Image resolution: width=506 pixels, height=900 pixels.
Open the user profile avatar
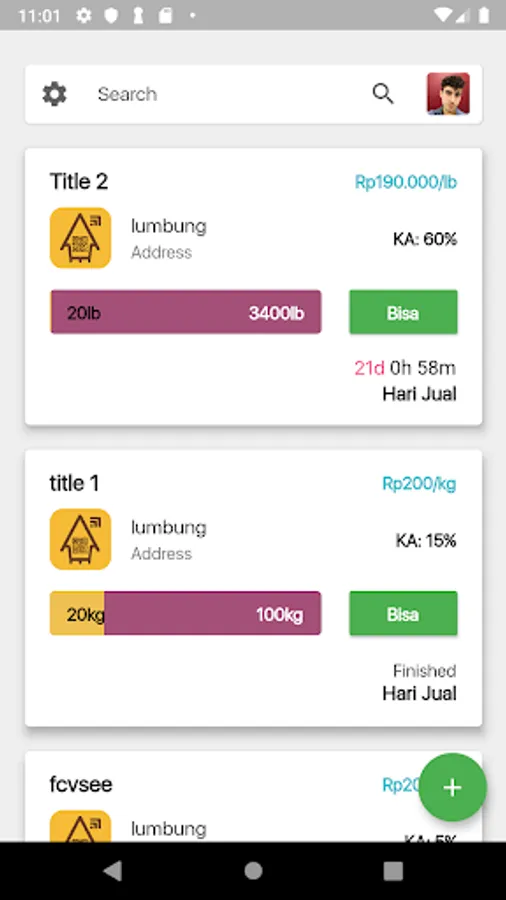click(448, 94)
